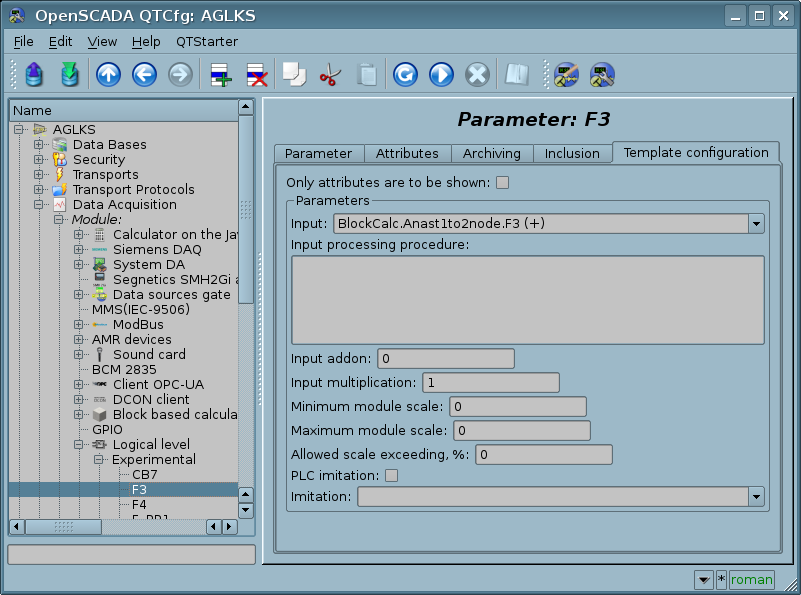Image resolution: width=801 pixels, height=595 pixels.
Task: Select the F4 parameter in the tree
Action: coord(139,504)
